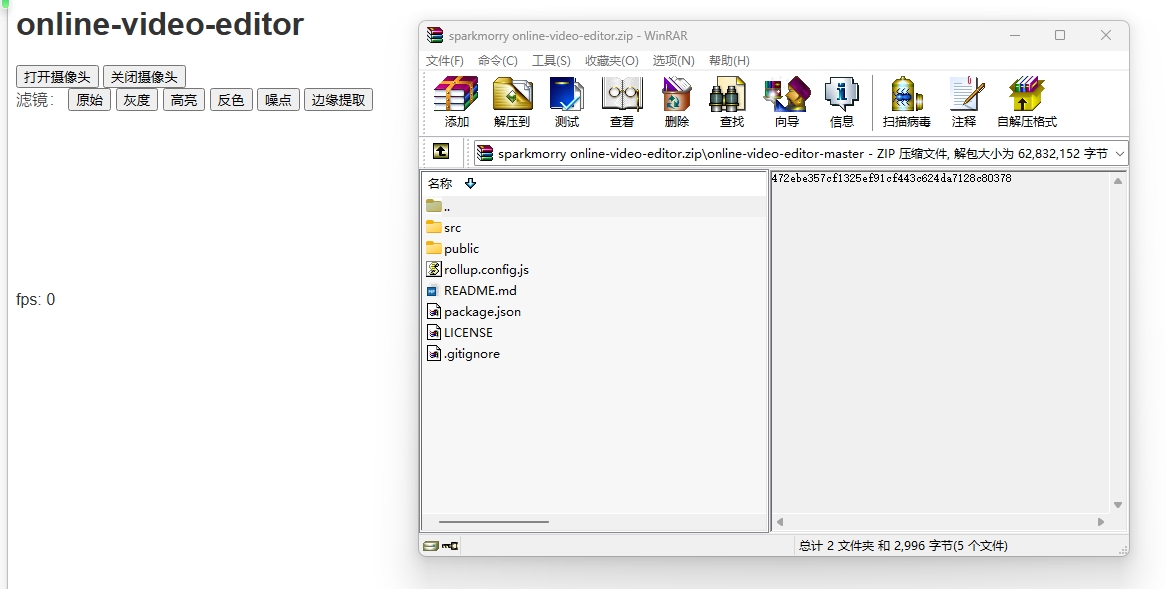
Task: Click the Open Camera (打开摄像头) button
Action: coord(57,77)
